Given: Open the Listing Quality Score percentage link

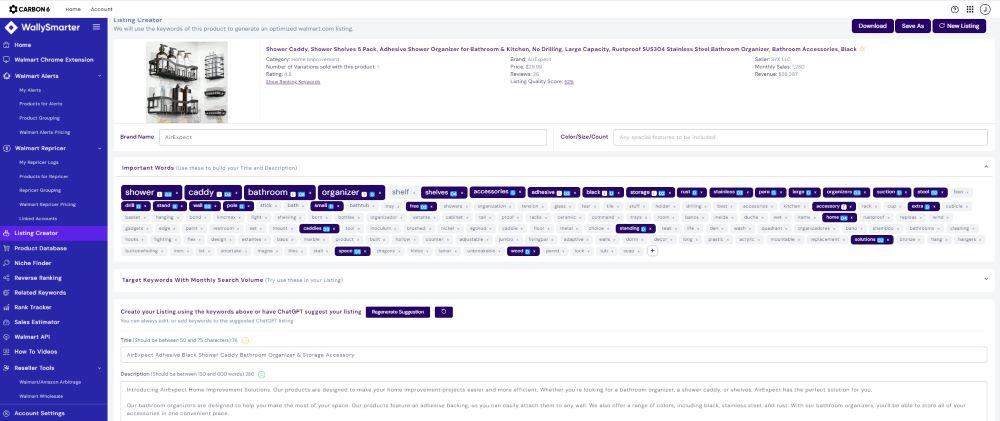Looking at the screenshot, I should click(569, 82).
